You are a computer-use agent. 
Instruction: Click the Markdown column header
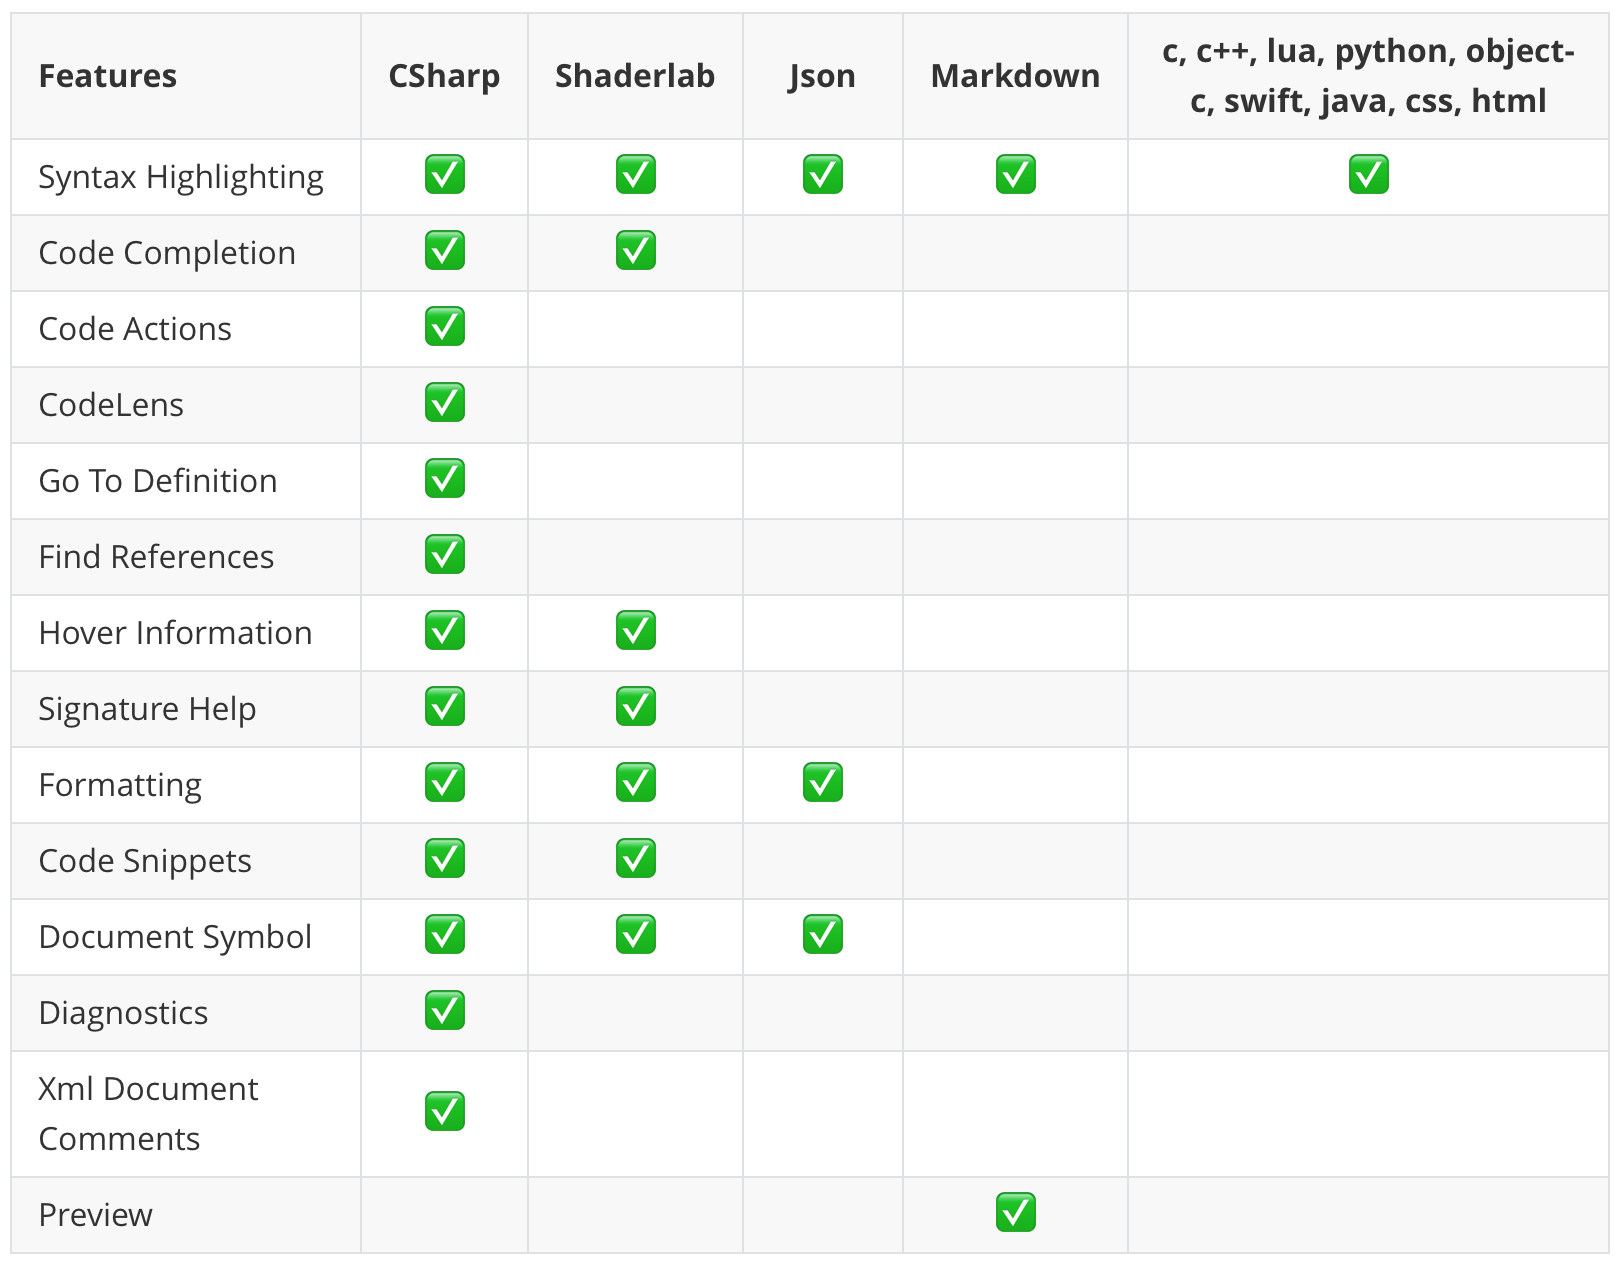(x=1015, y=76)
